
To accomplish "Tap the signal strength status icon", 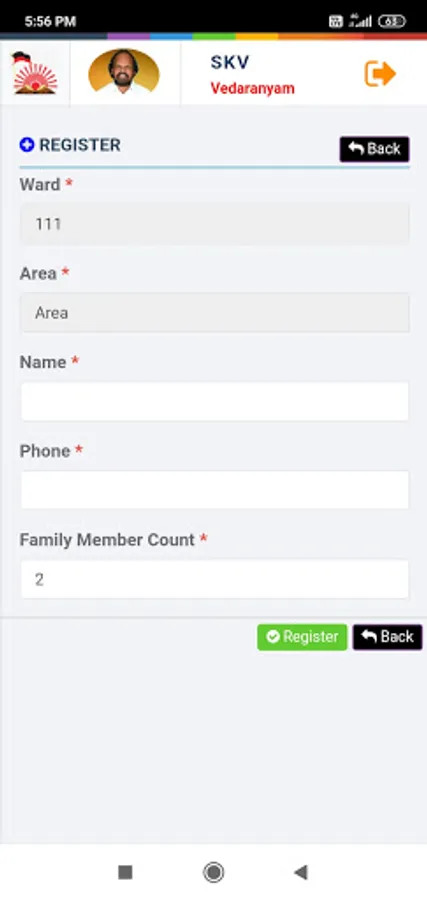I will point(360,21).
